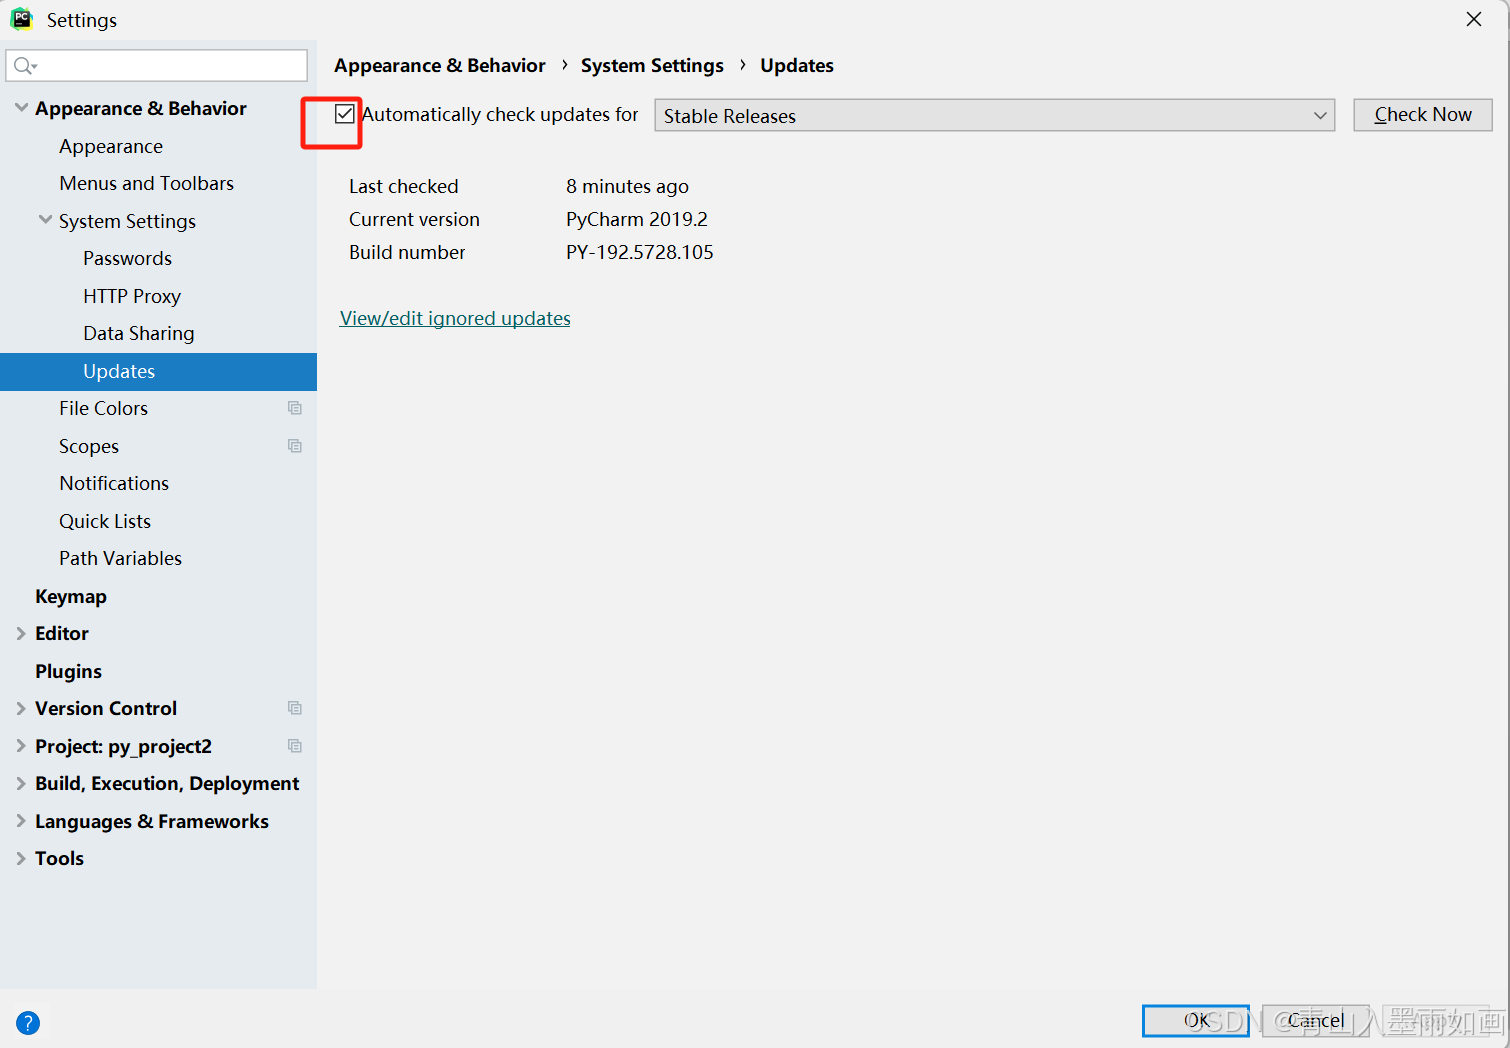Screen dimensions: 1510x1048
Task: Click build number PY-192.5728.105
Action: tap(640, 252)
